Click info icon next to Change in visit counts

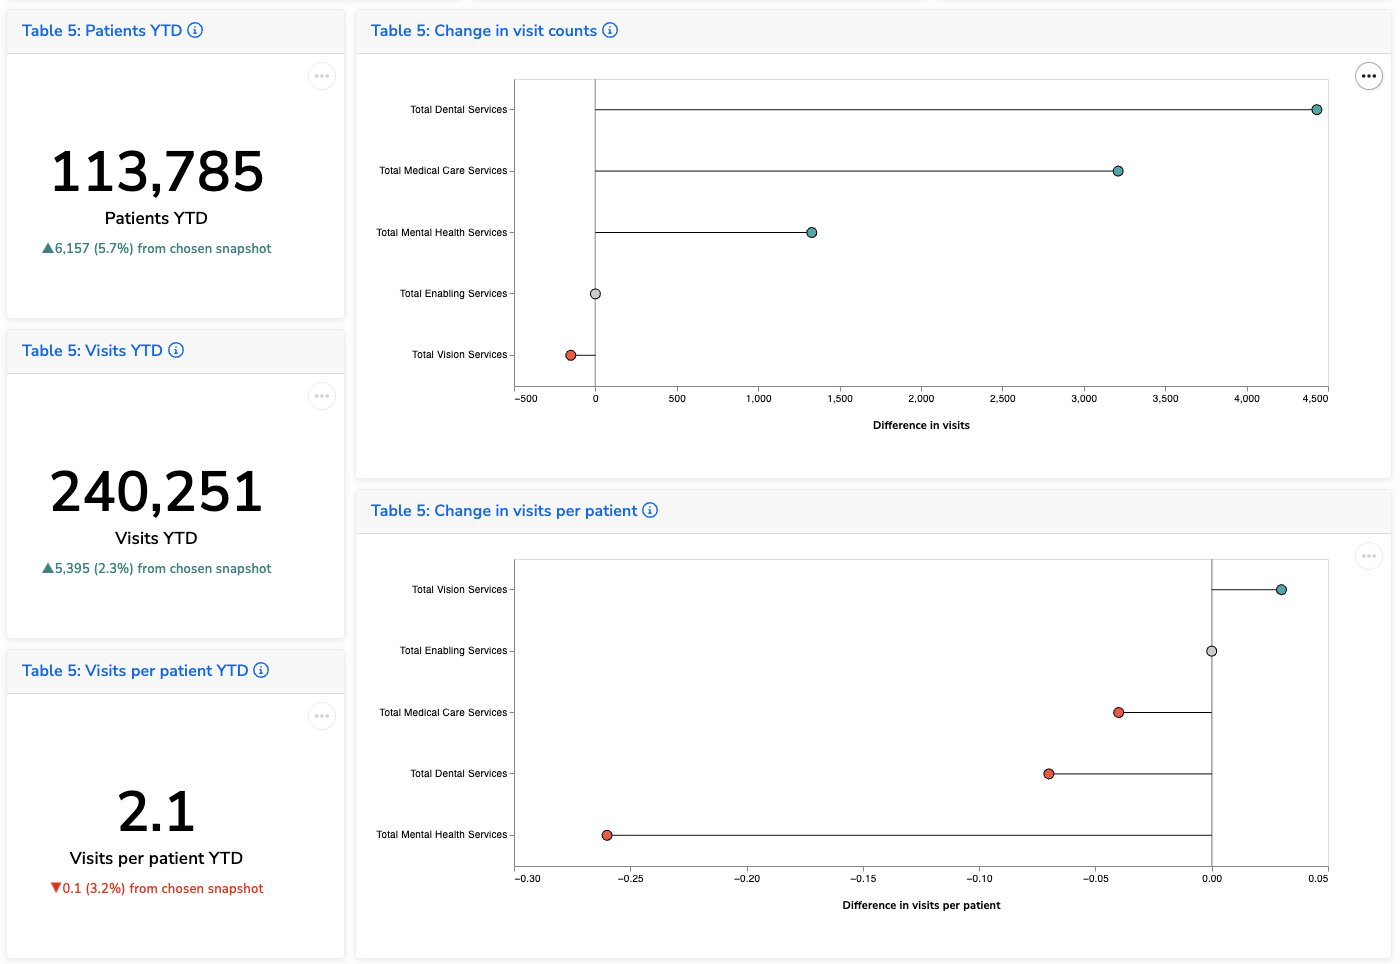[610, 30]
